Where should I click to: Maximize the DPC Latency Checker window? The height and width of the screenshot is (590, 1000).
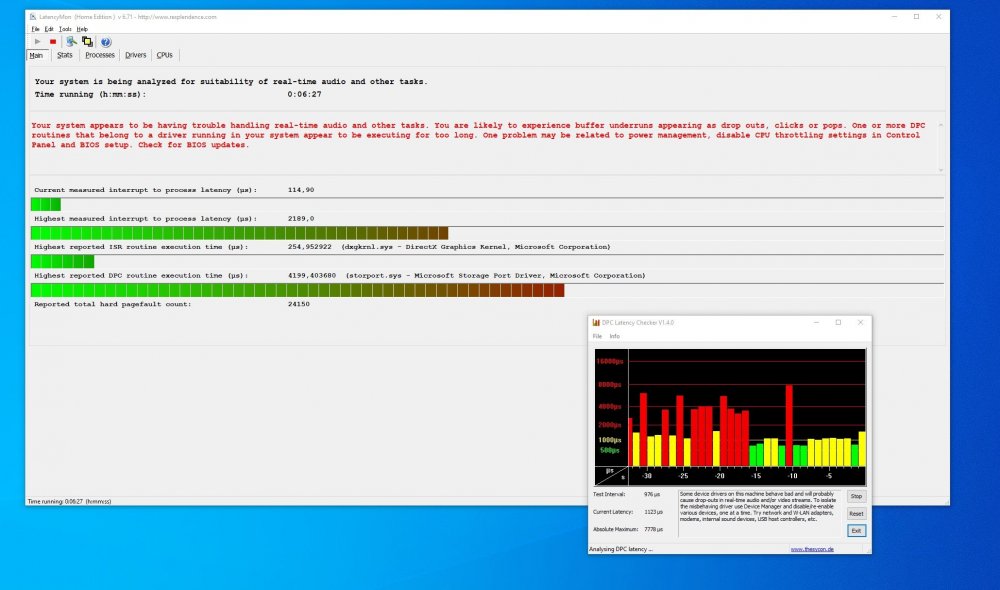pos(838,323)
